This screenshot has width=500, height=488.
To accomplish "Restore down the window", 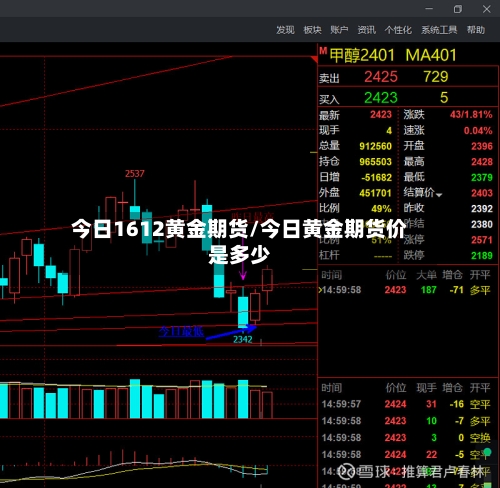I will point(458,9).
